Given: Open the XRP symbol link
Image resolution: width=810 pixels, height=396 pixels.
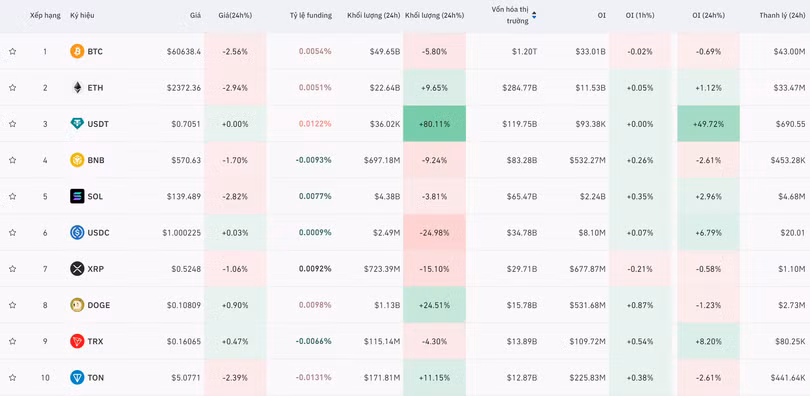Looking at the screenshot, I should tap(96, 269).
